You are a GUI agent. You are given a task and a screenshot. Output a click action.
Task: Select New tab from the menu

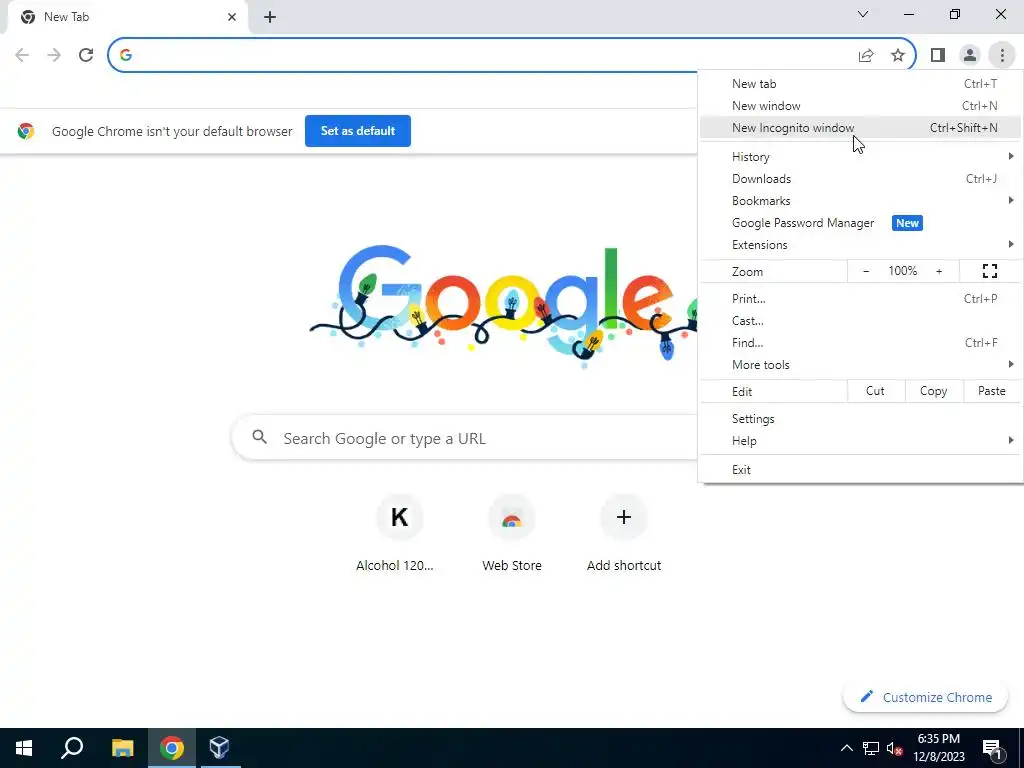(x=860, y=84)
